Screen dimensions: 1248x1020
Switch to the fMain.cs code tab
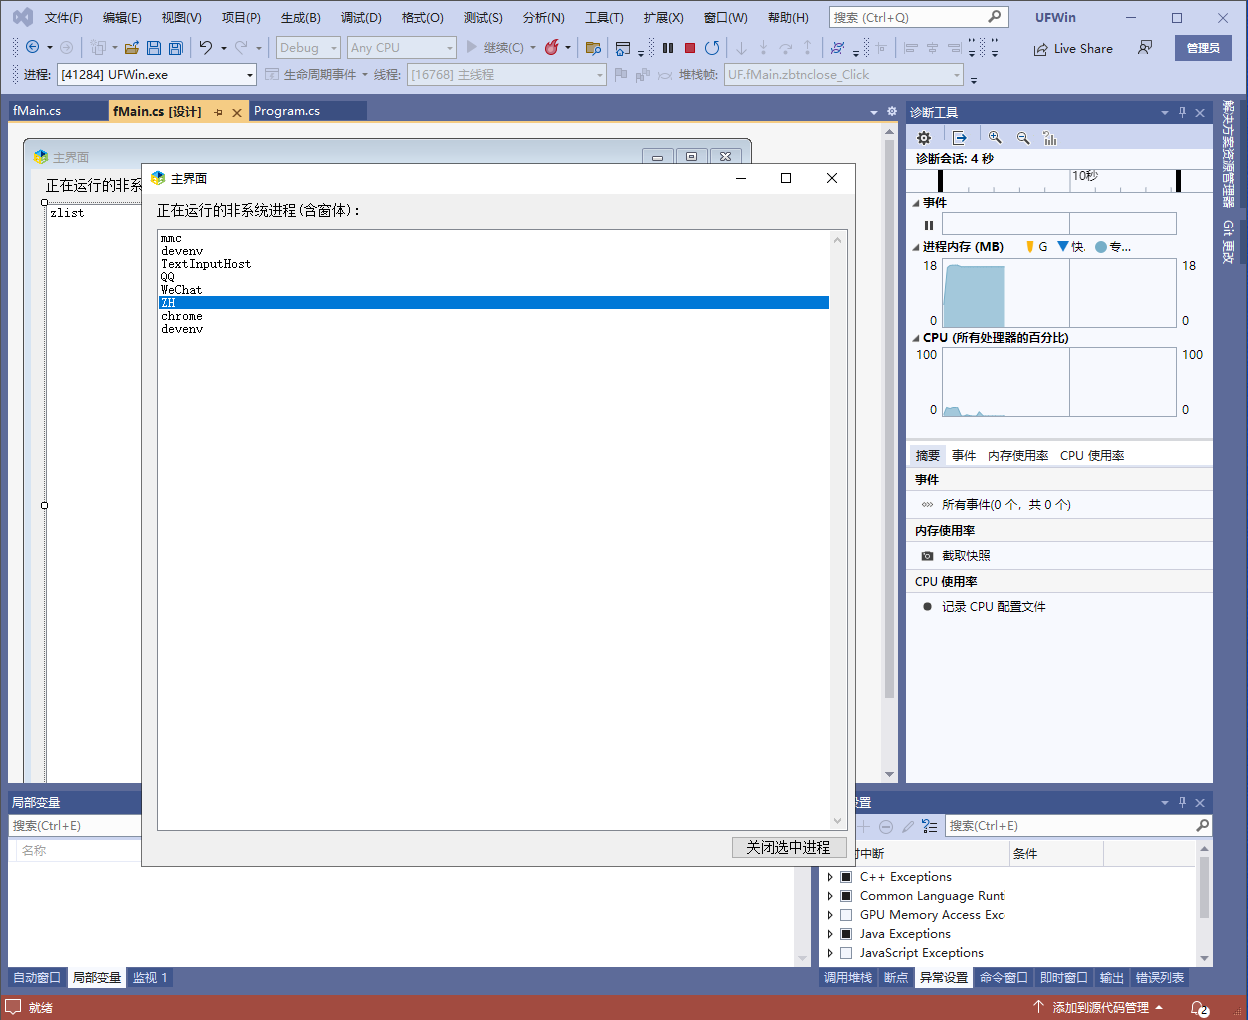pyautogui.click(x=37, y=111)
